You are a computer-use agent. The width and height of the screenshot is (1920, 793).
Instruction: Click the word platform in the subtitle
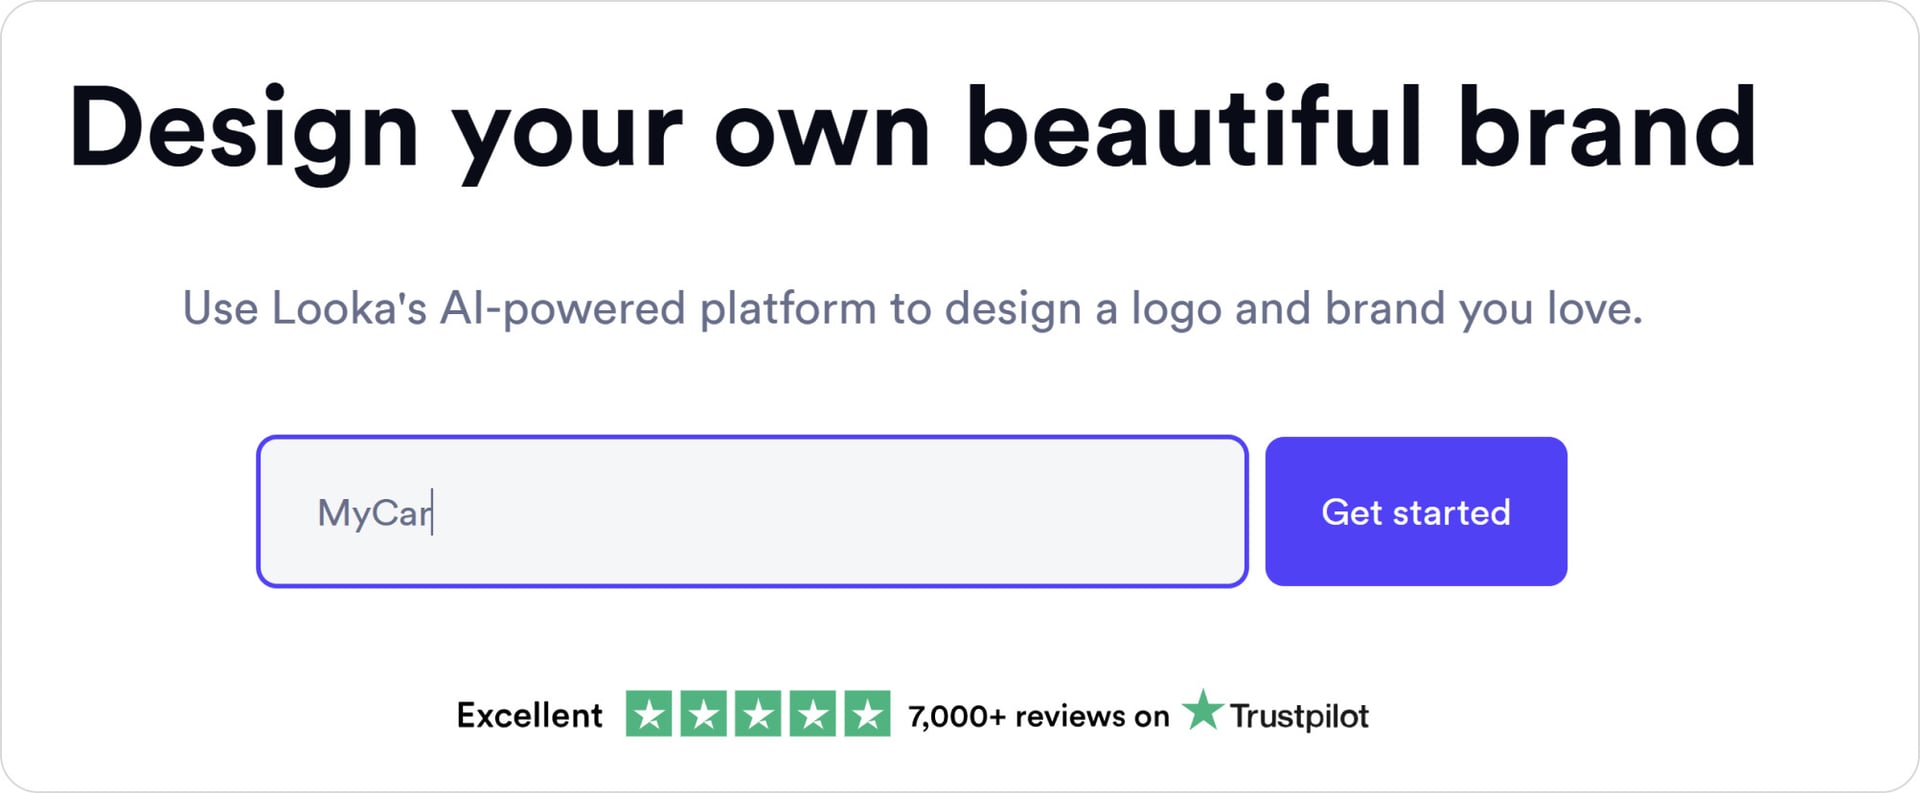pos(788,308)
